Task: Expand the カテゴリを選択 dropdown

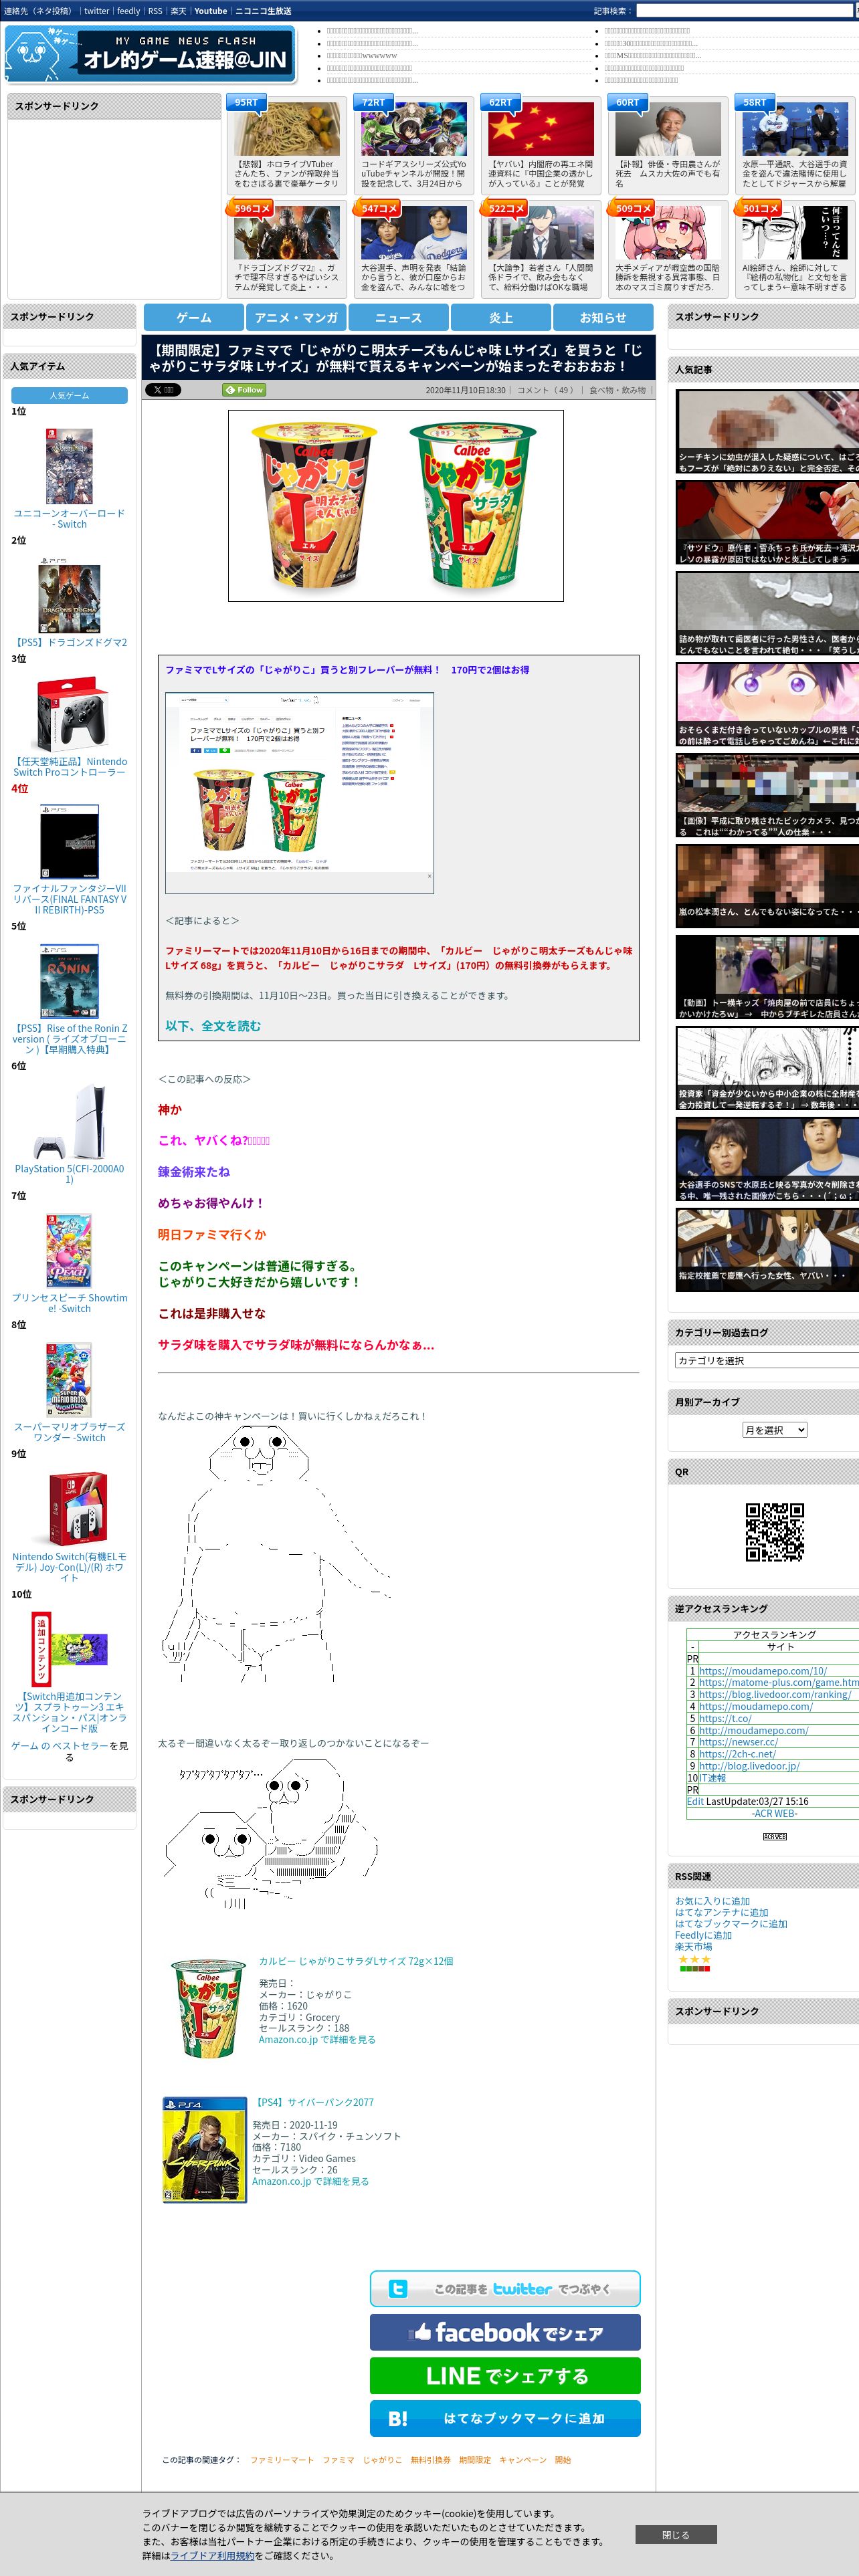Action: 766,1361
